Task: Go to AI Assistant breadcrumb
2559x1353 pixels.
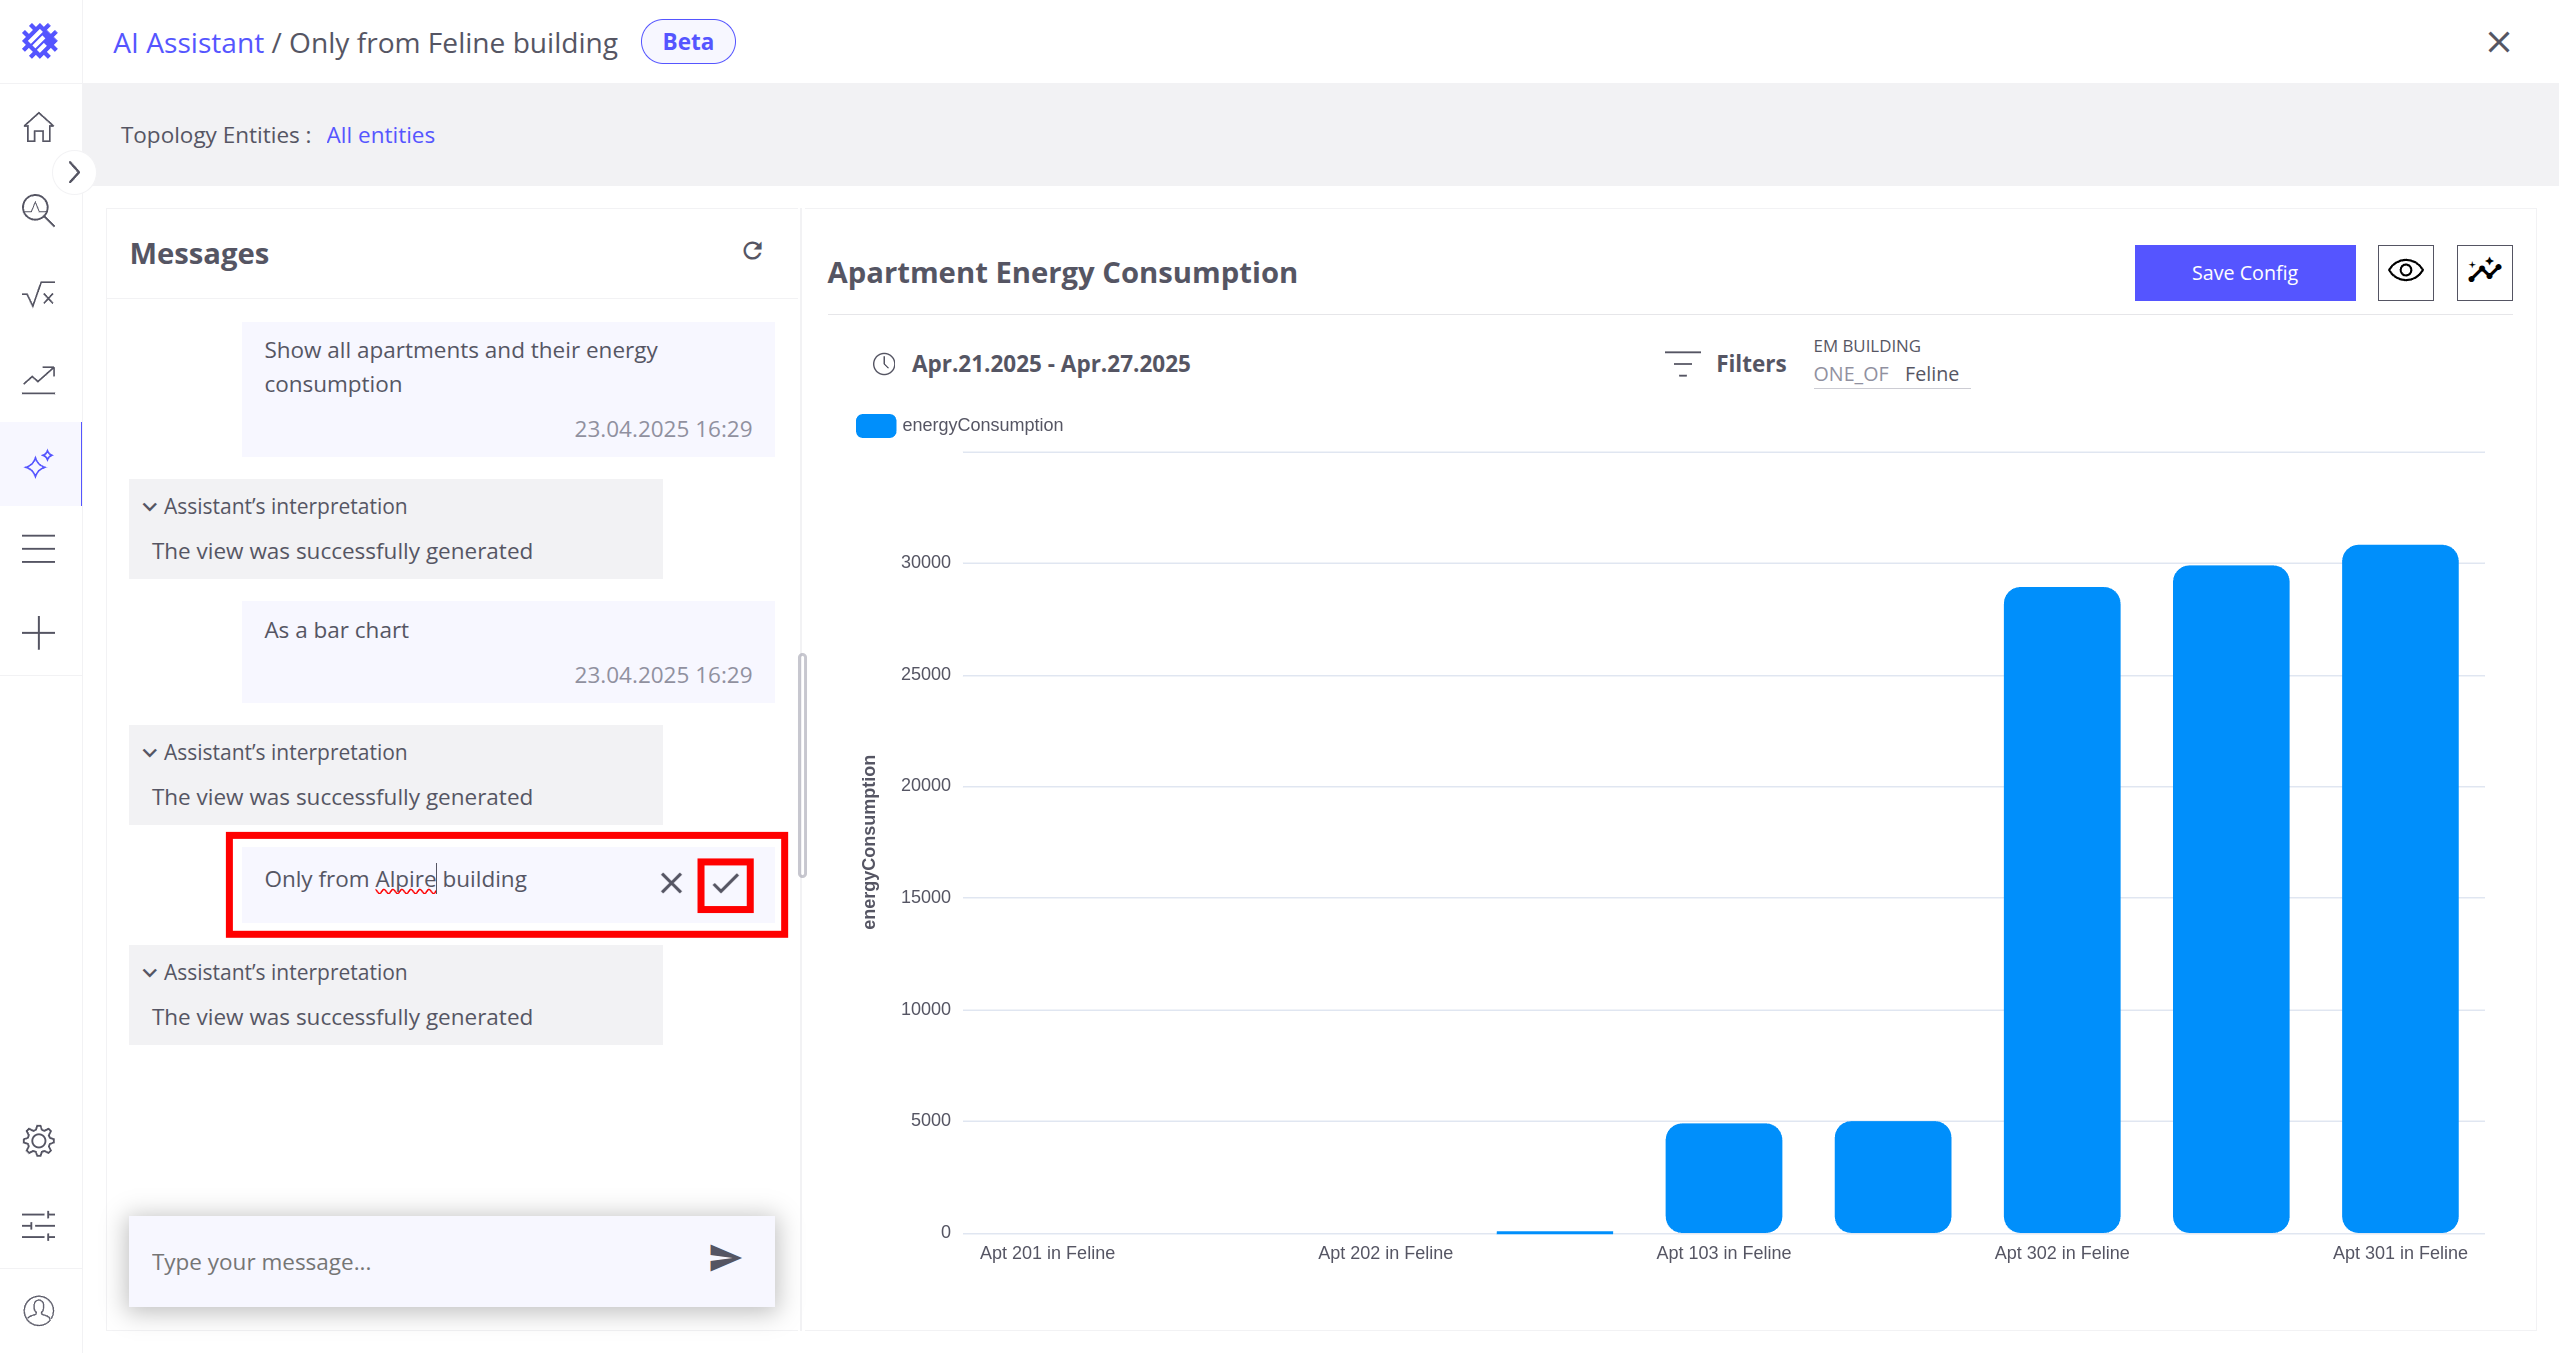Action: click(x=188, y=43)
